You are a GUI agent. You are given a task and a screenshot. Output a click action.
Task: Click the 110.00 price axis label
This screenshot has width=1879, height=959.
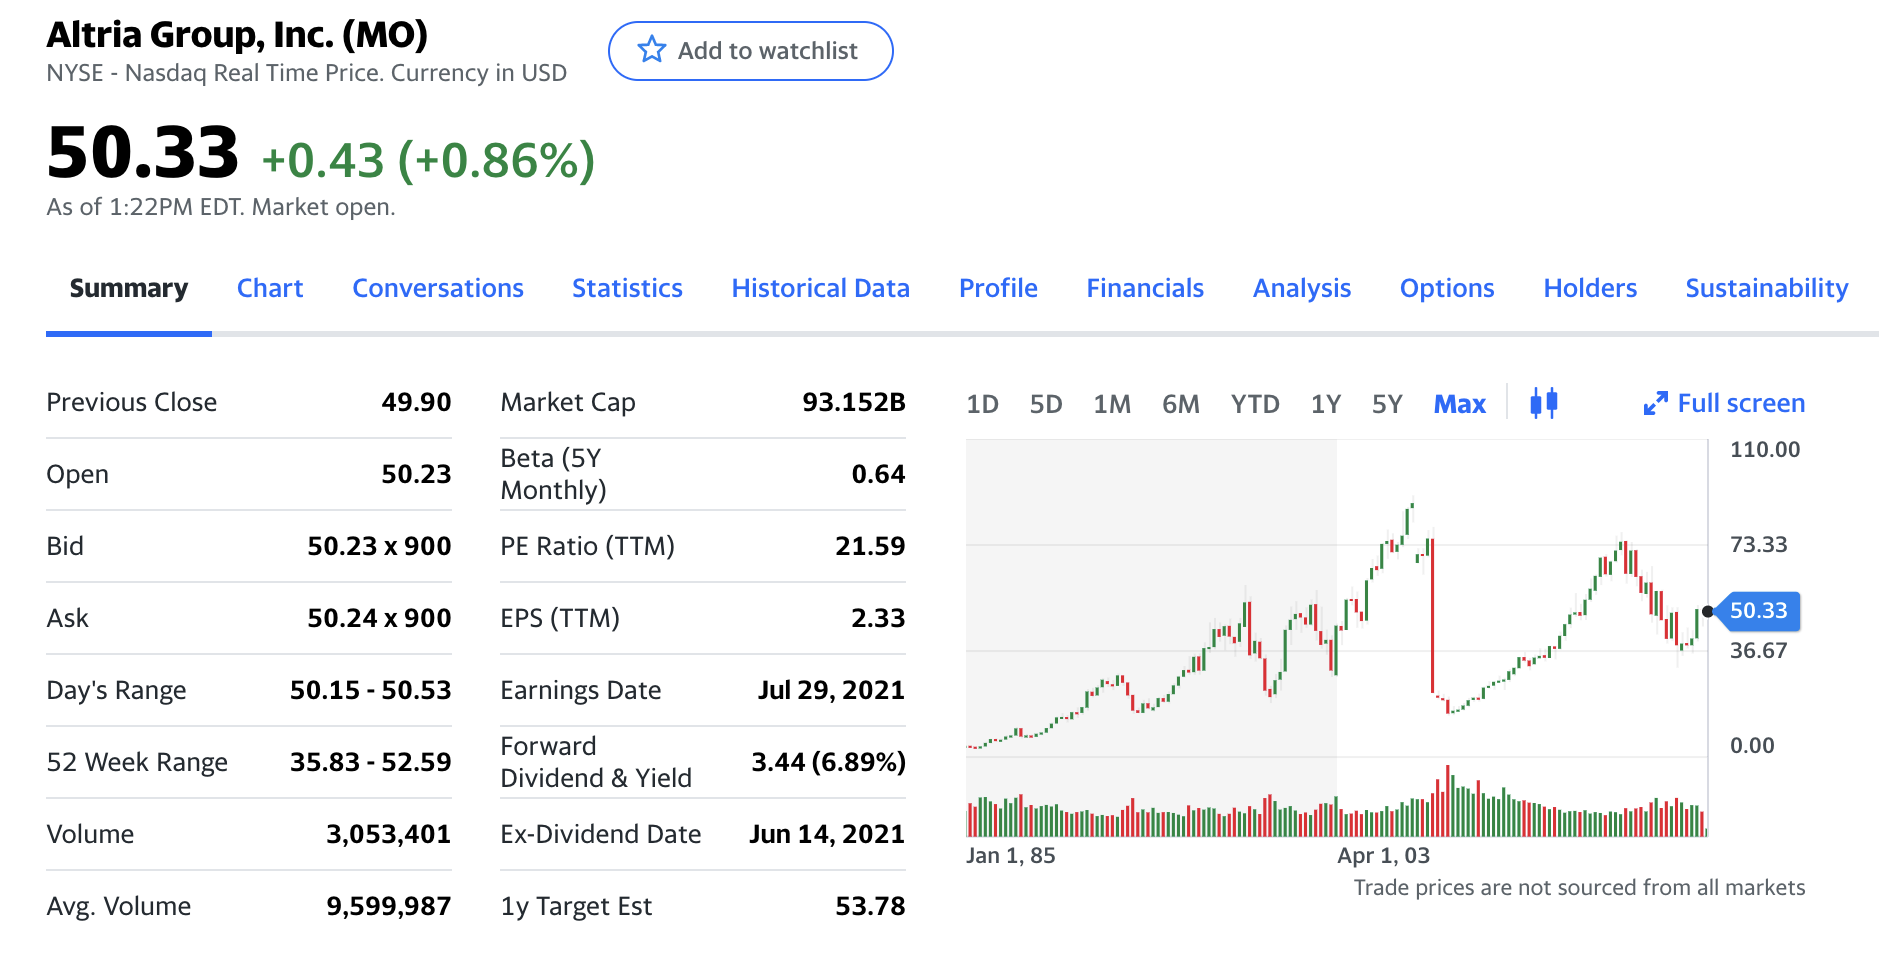1765,449
